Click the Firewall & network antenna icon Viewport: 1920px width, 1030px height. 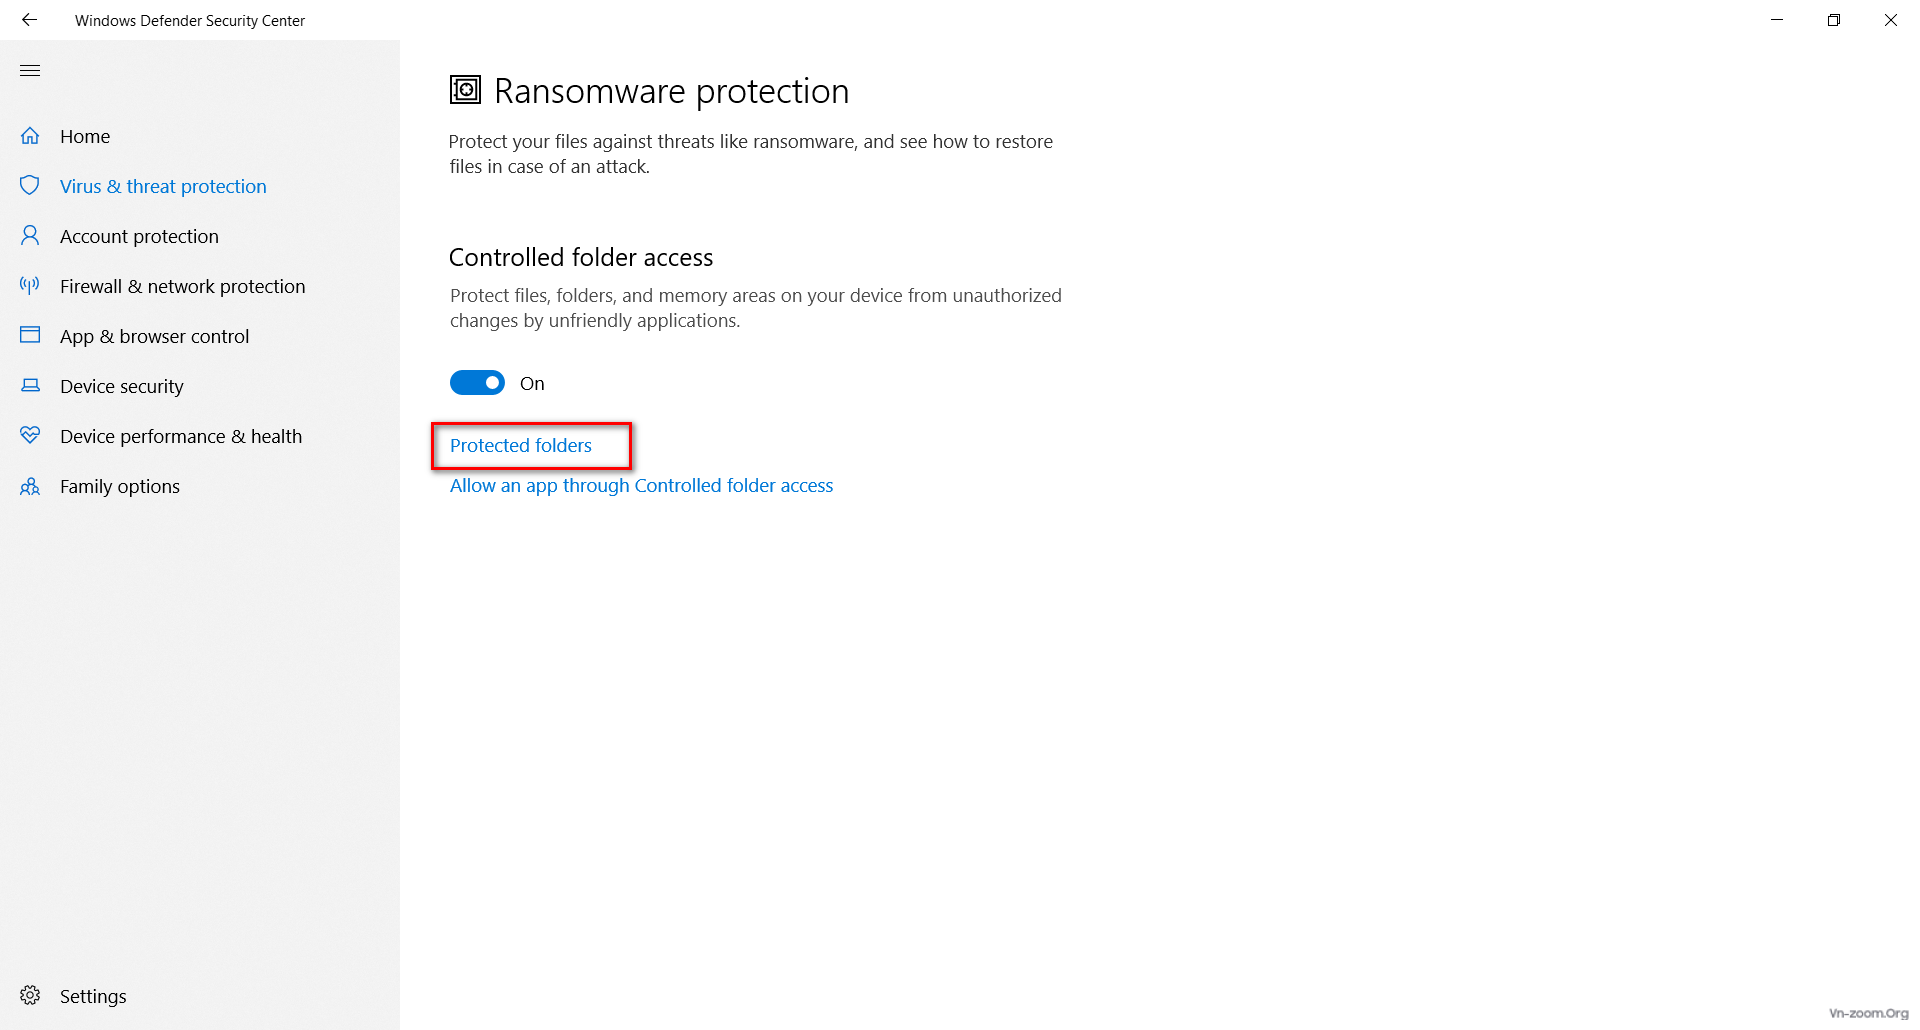coord(30,286)
